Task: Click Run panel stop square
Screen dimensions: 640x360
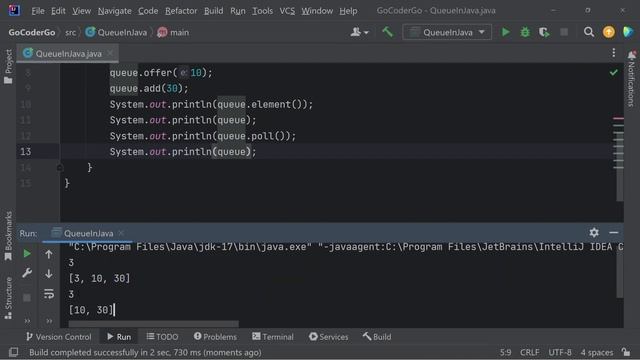Action: coord(27,298)
